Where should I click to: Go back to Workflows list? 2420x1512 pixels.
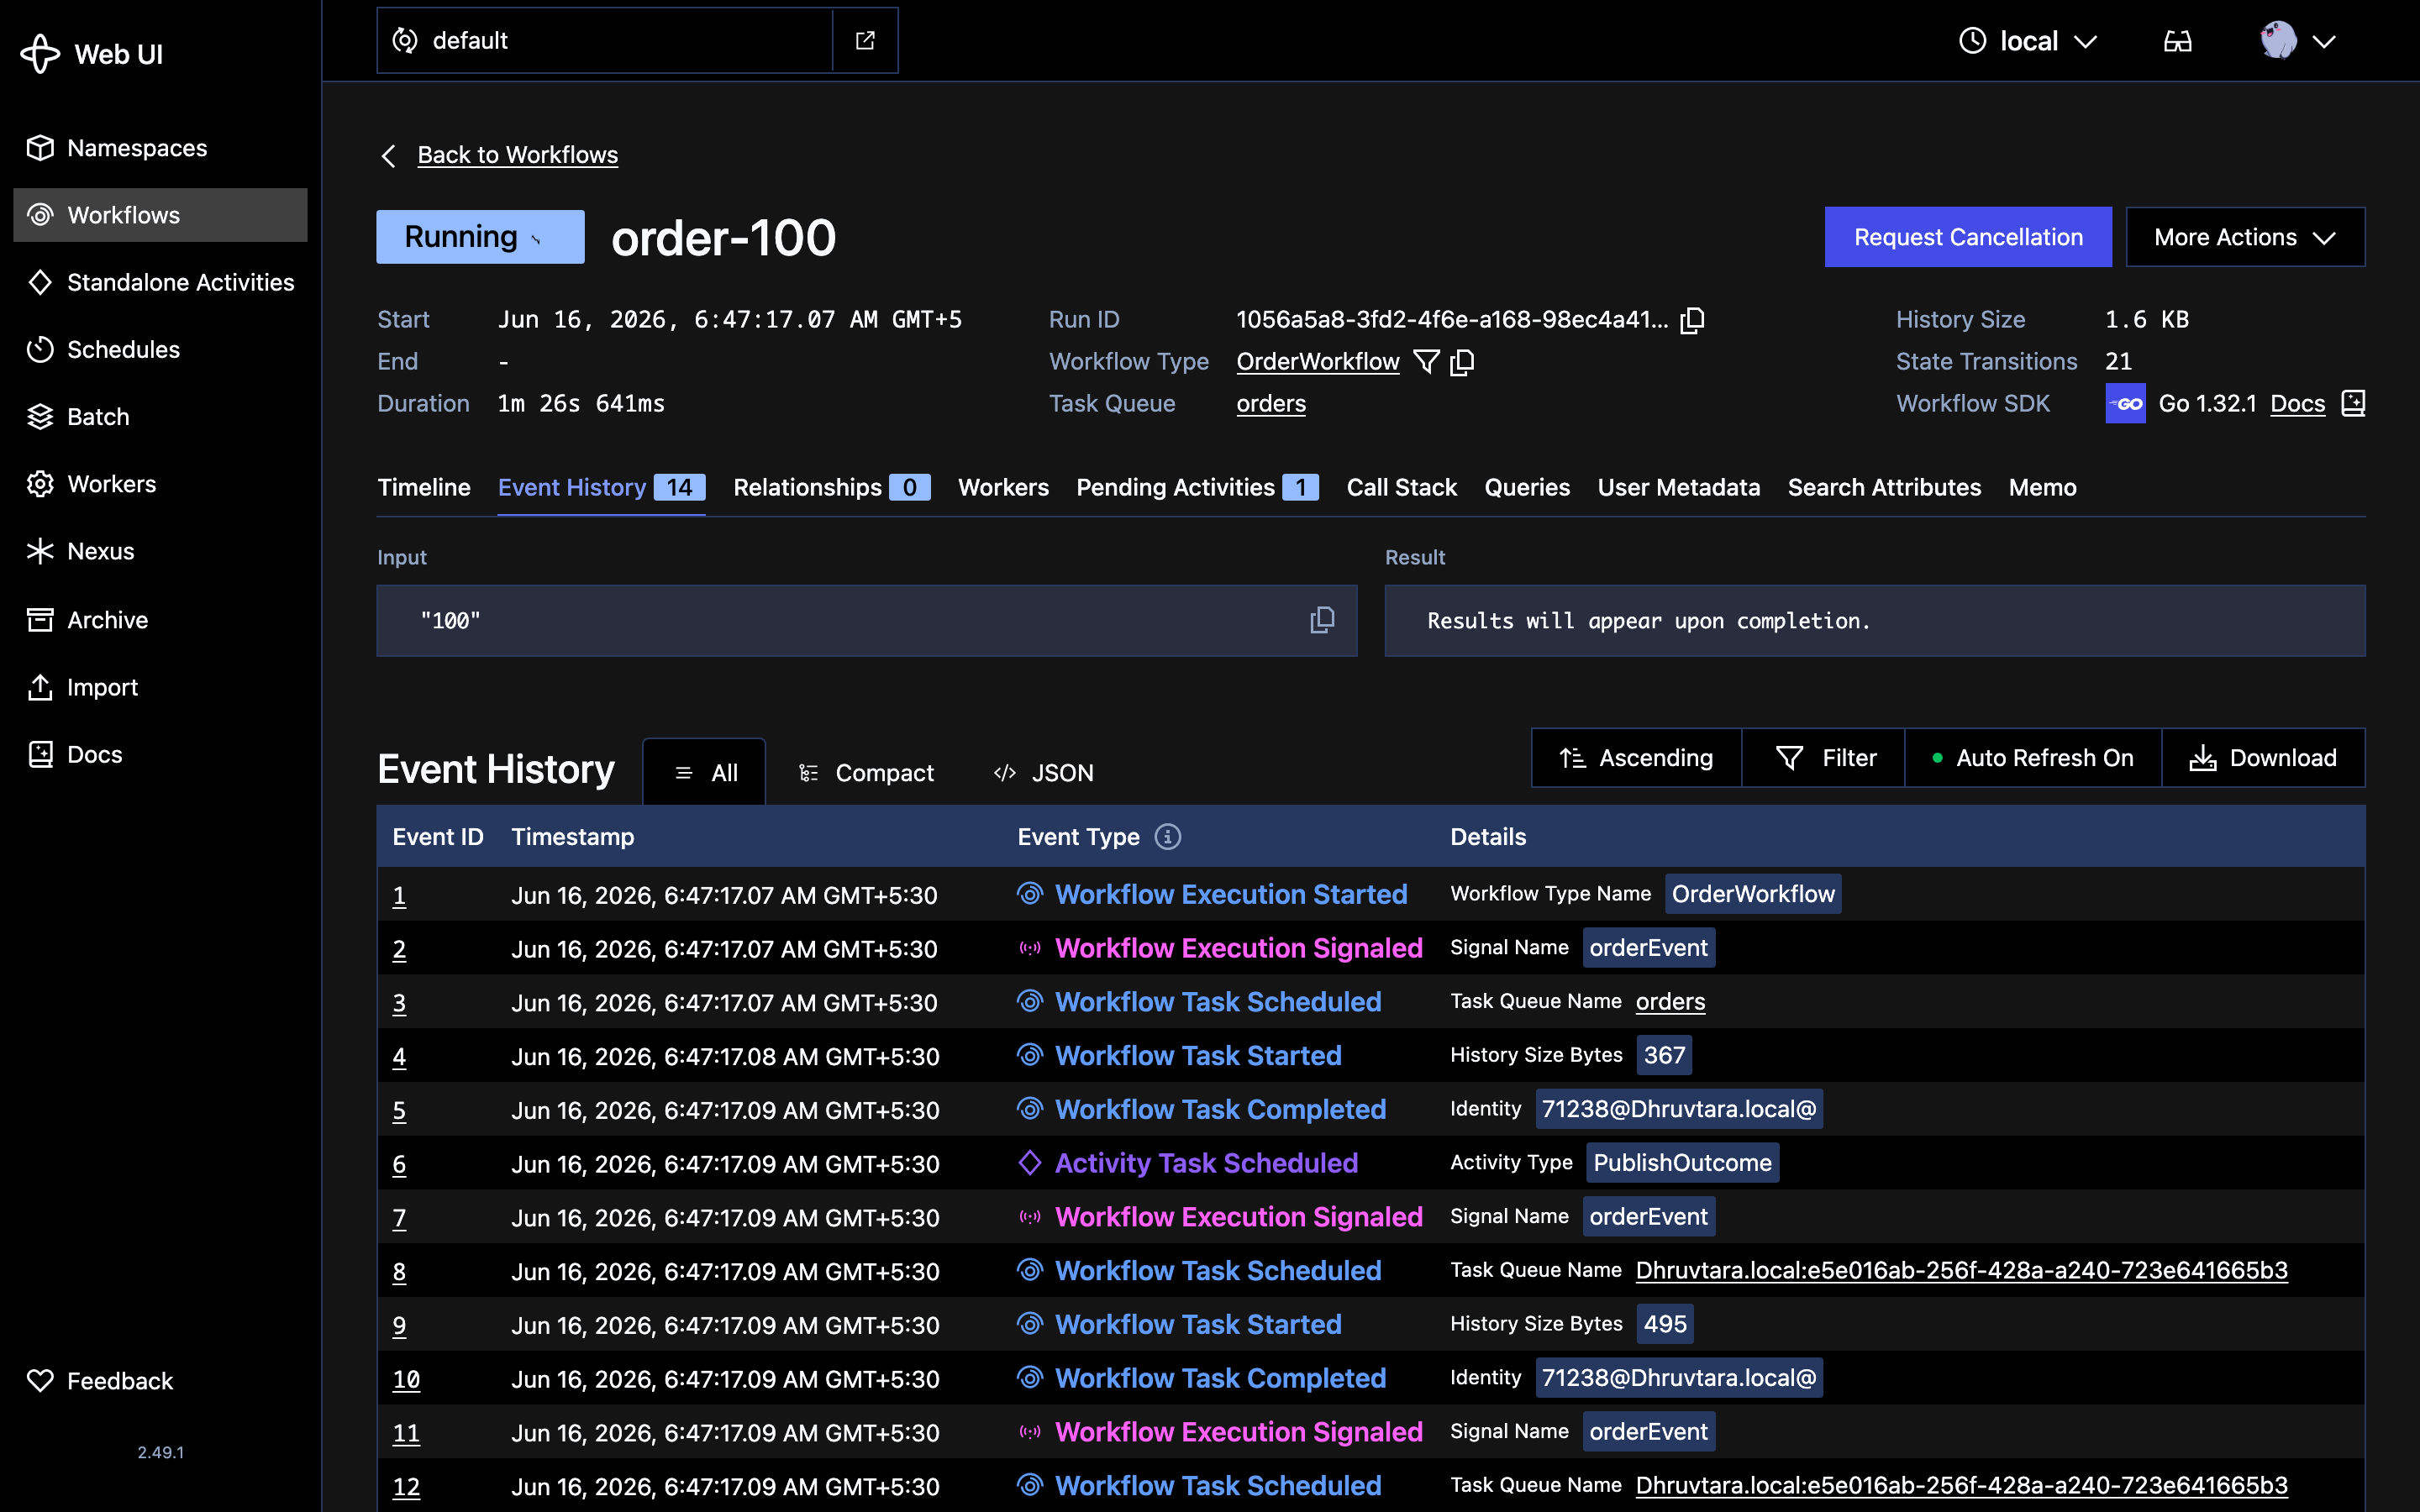[517, 155]
